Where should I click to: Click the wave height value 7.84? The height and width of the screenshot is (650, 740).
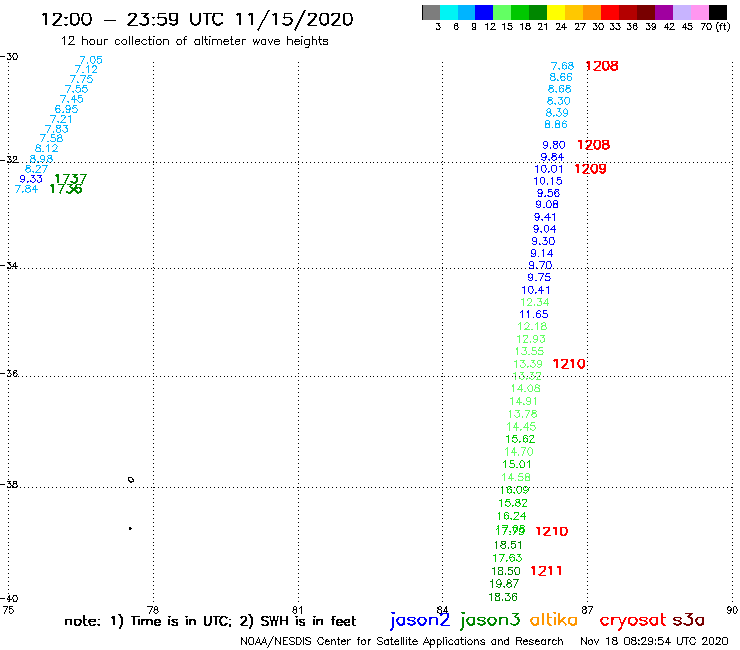[26, 189]
